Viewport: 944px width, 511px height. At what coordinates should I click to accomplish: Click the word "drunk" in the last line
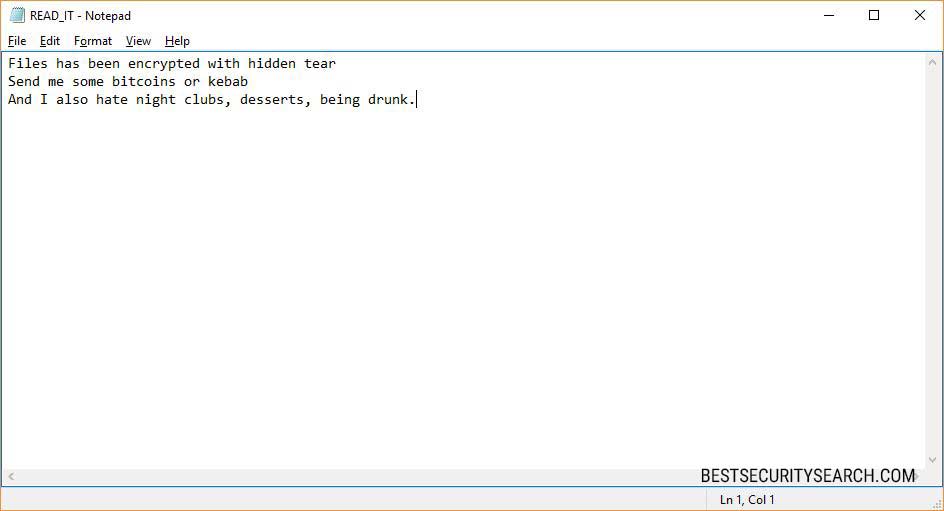[387, 99]
